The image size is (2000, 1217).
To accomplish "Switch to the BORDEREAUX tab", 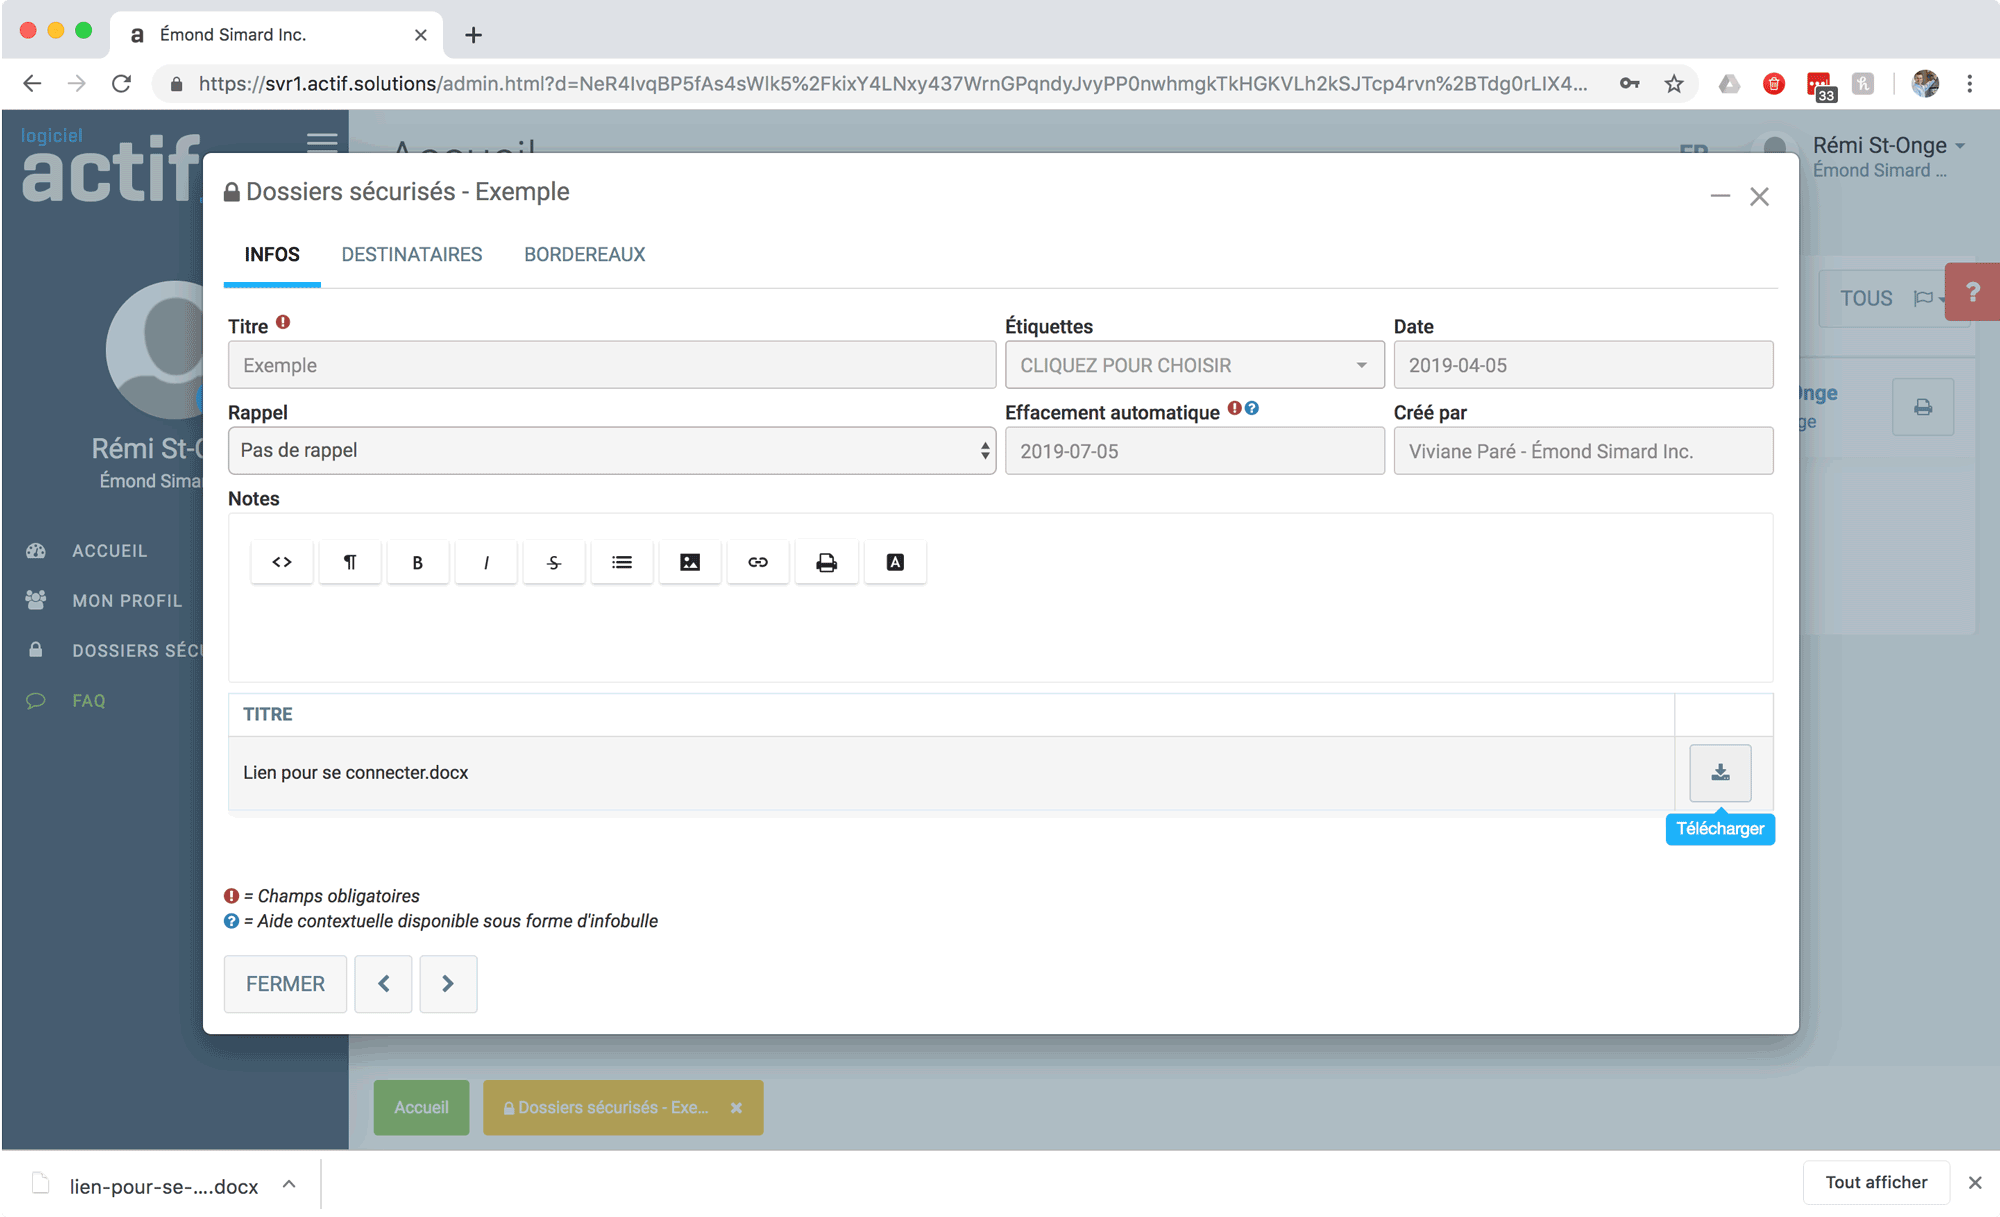I will (584, 254).
